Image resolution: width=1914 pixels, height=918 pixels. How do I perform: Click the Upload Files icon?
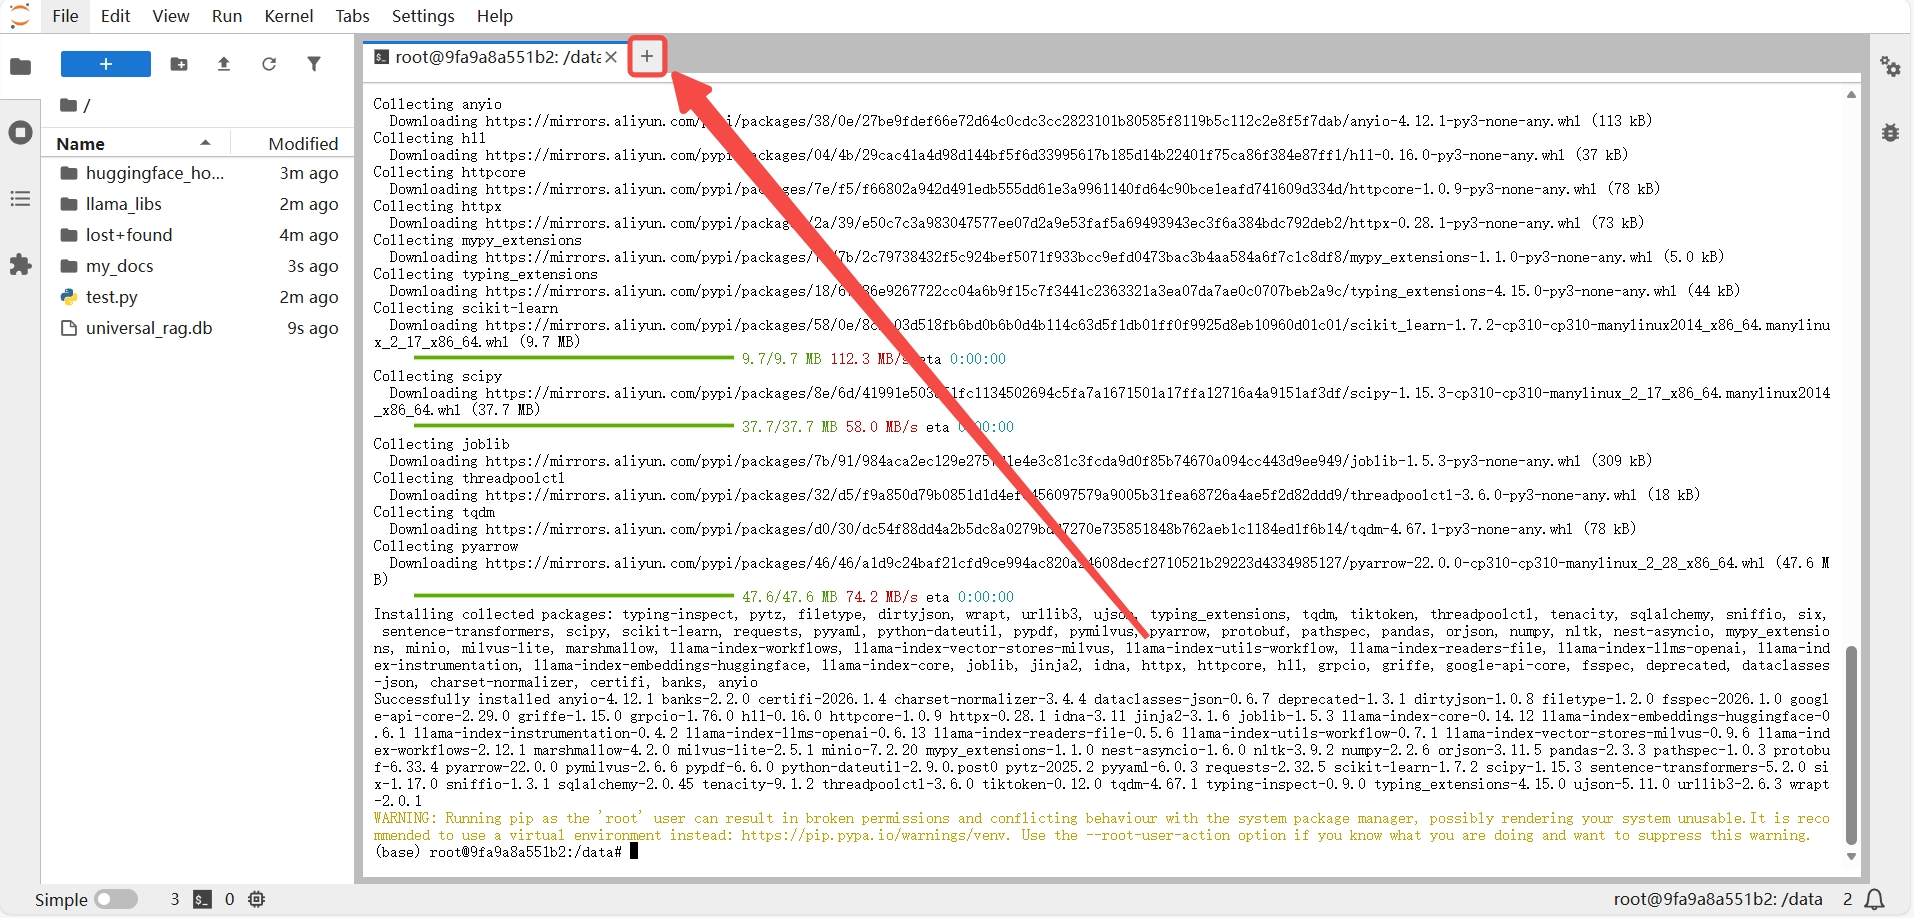(x=224, y=64)
